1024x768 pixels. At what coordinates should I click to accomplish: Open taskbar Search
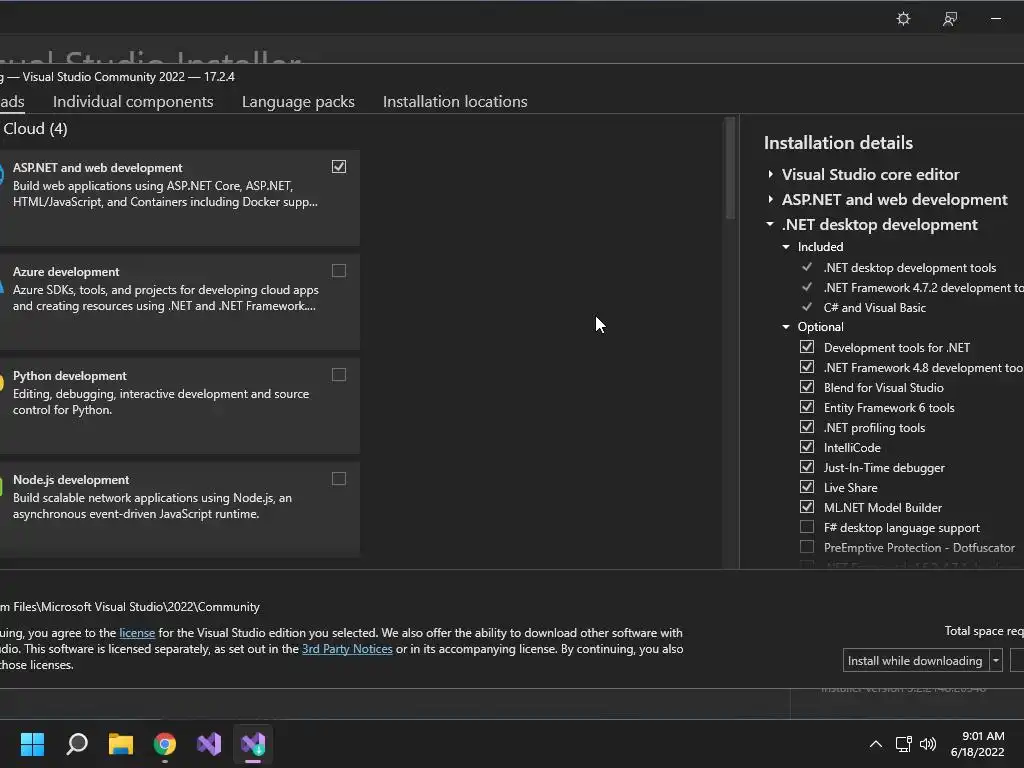point(77,744)
